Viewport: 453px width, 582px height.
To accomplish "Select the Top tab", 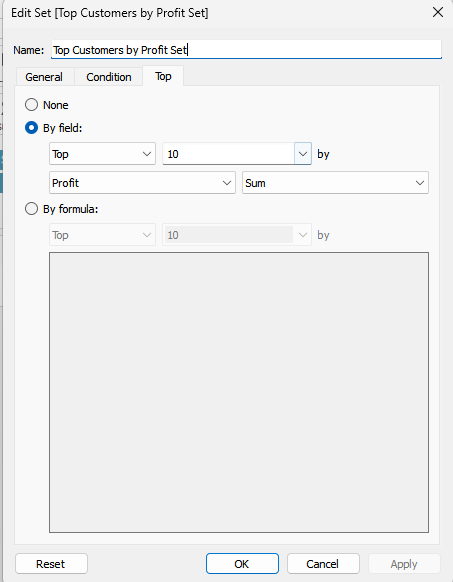I will (163, 76).
